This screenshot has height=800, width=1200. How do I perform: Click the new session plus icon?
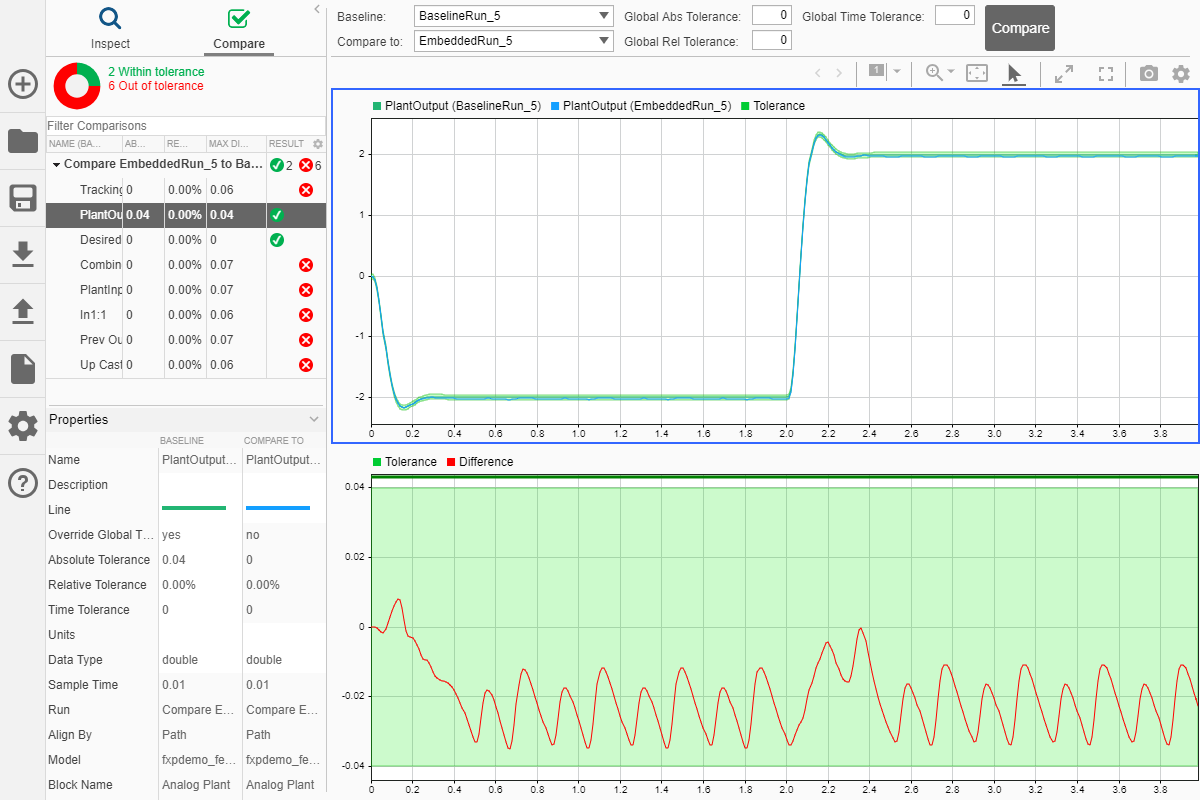tap(23, 84)
